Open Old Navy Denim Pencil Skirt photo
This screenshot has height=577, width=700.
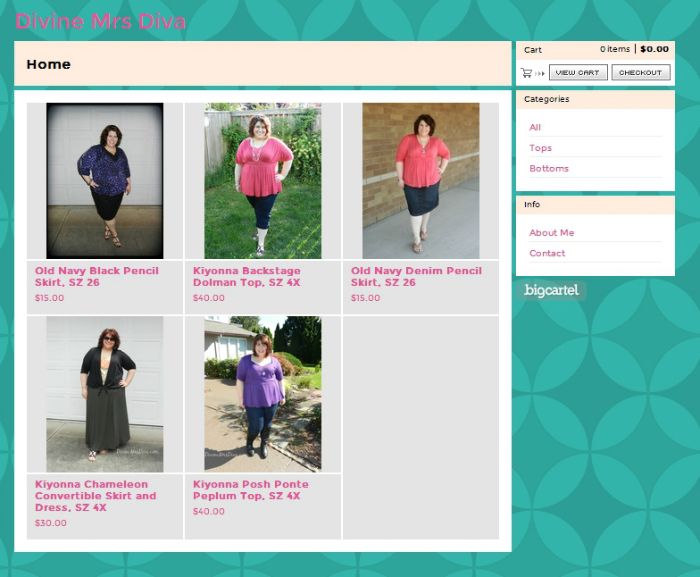coord(421,181)
